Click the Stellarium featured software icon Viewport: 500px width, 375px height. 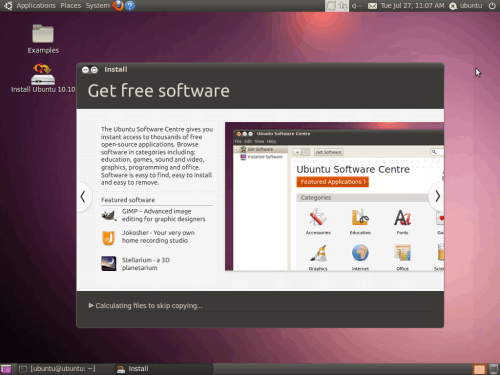point(109,263)
